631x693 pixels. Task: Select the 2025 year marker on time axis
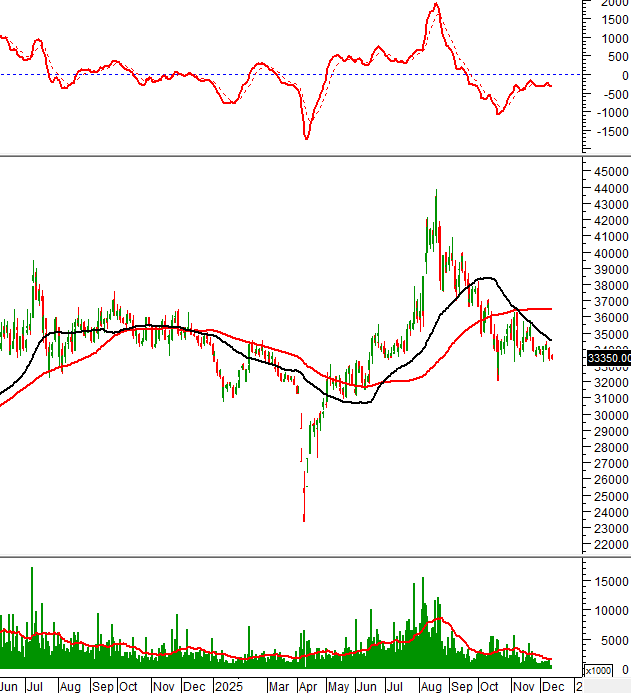click(x=229, y=687)
